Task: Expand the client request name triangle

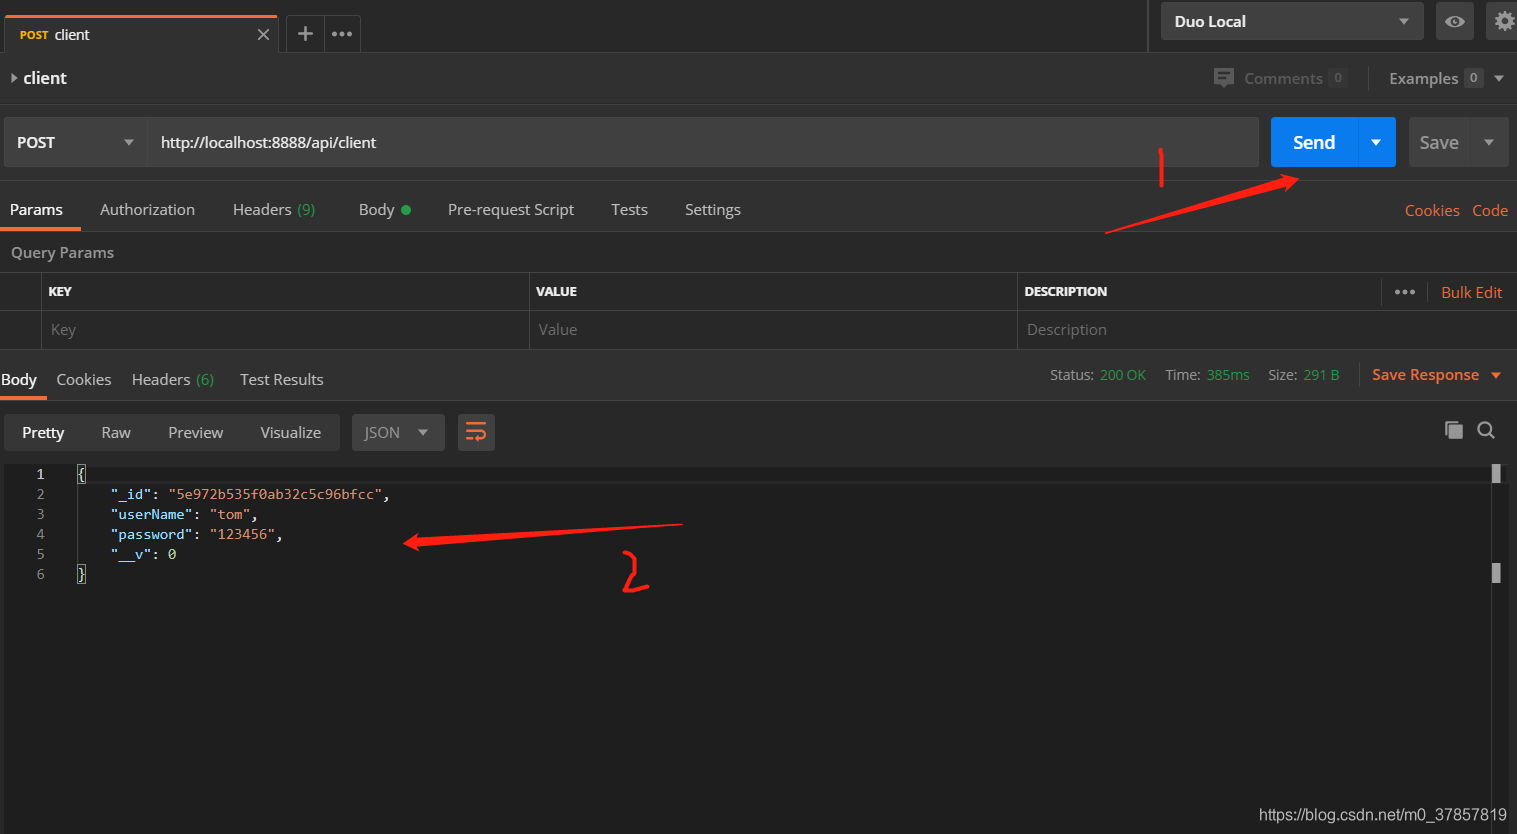Action: click(x=14, y=78)
